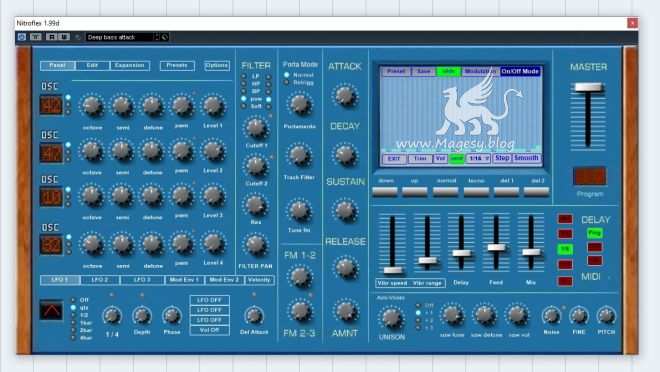Click the silver button under 'del 2' label
660x372 pixels.
click(536, 191)
